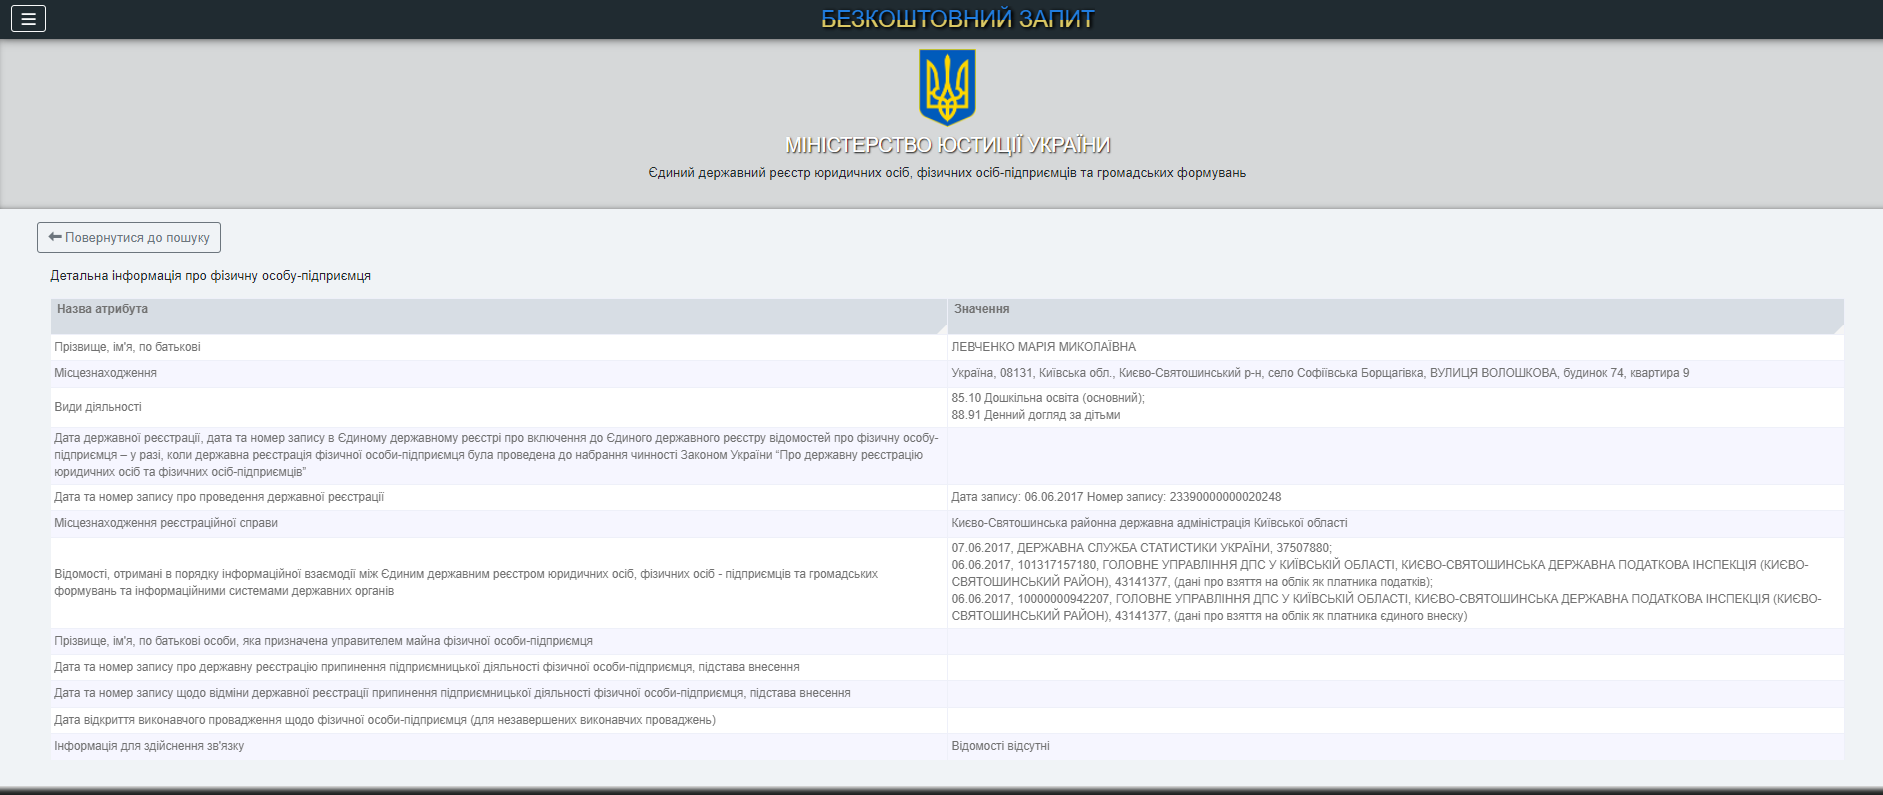Select the 'Місцезнаходження' address value cell

point(1319,373)
